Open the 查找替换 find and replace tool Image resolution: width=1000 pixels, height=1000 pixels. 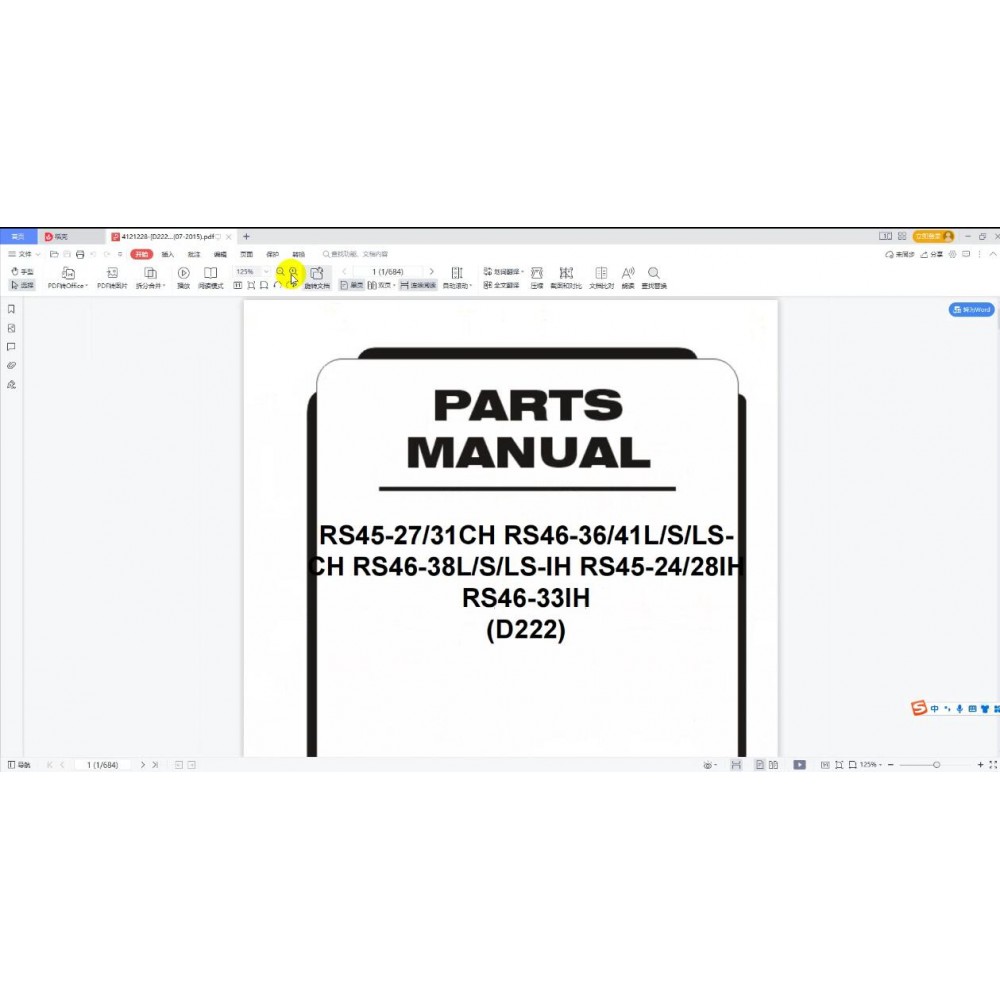point(652,277)
